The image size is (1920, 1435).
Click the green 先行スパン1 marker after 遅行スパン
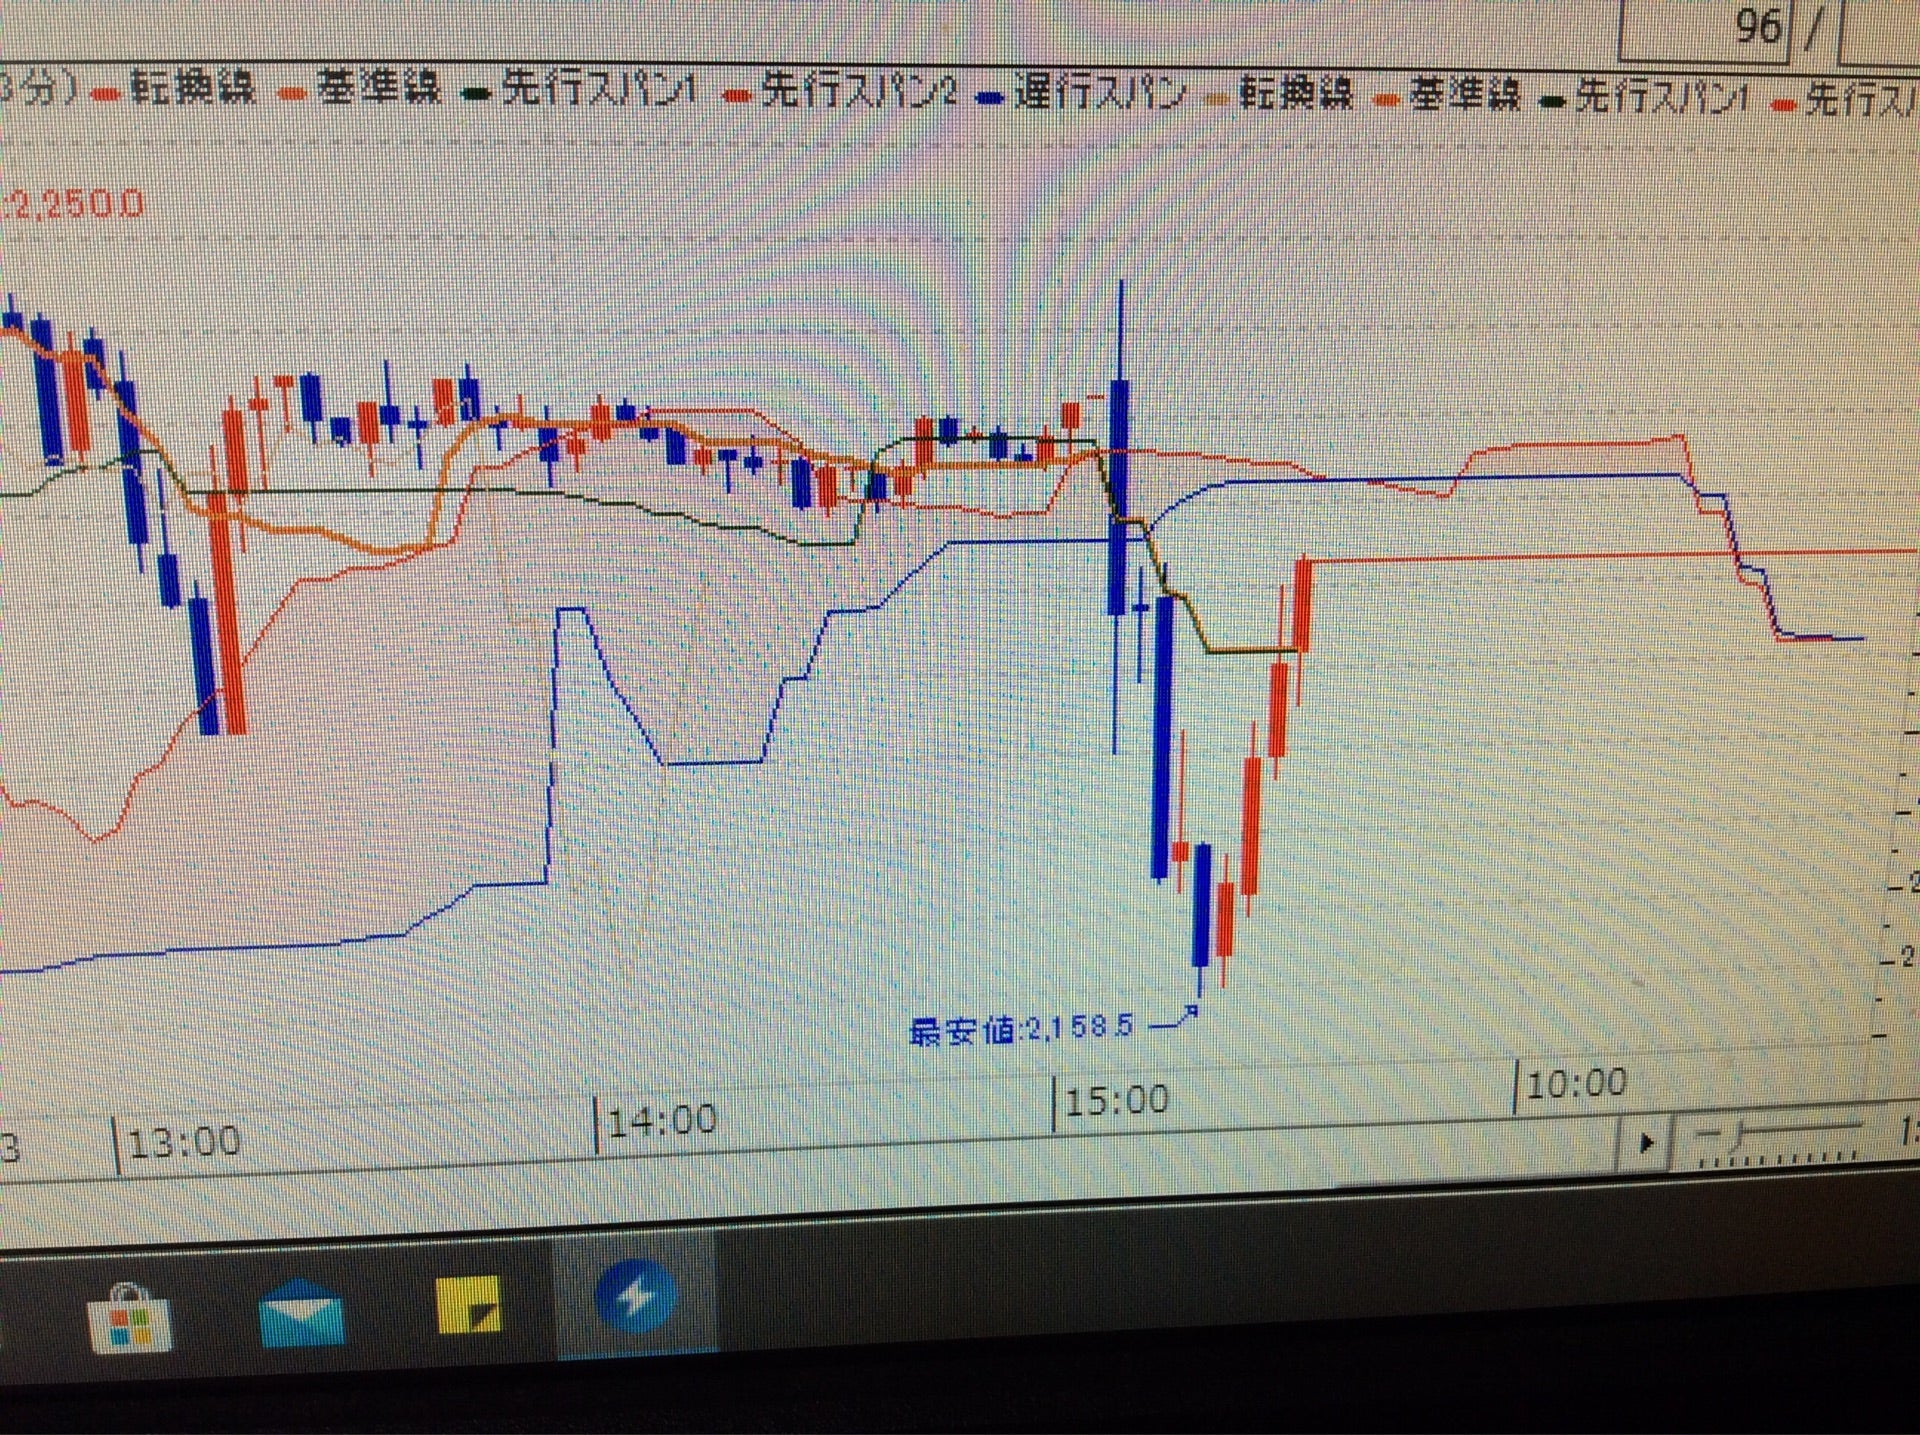click(x=1553, y=102)
